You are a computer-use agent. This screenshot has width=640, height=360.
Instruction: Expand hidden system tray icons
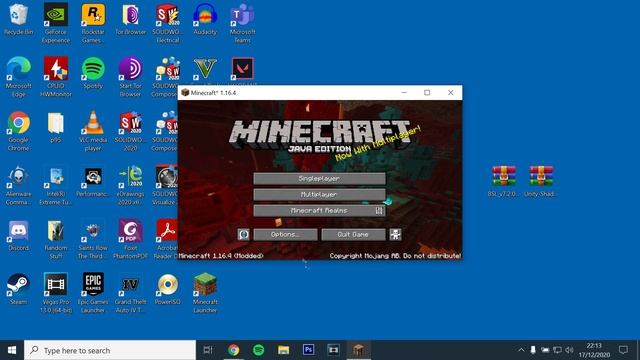click(x=521, y=350)
